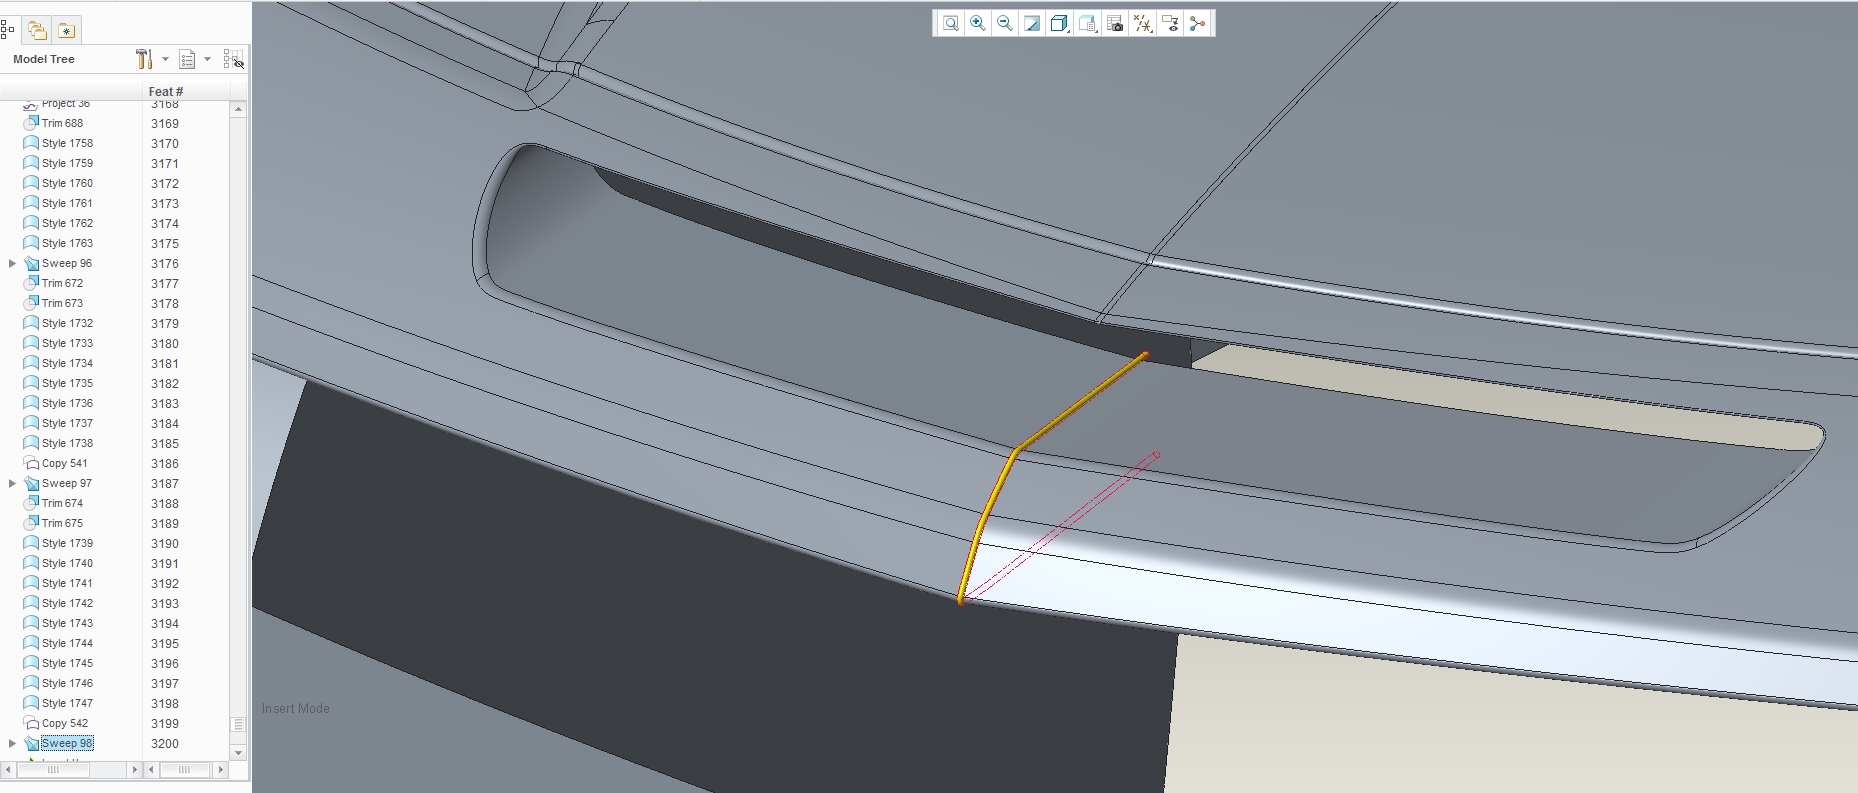Image resolution: width=1858 pixels, height=793 pixels.
Task: Click the Copy 541 feature icon
Action: [x=31, y=463]
